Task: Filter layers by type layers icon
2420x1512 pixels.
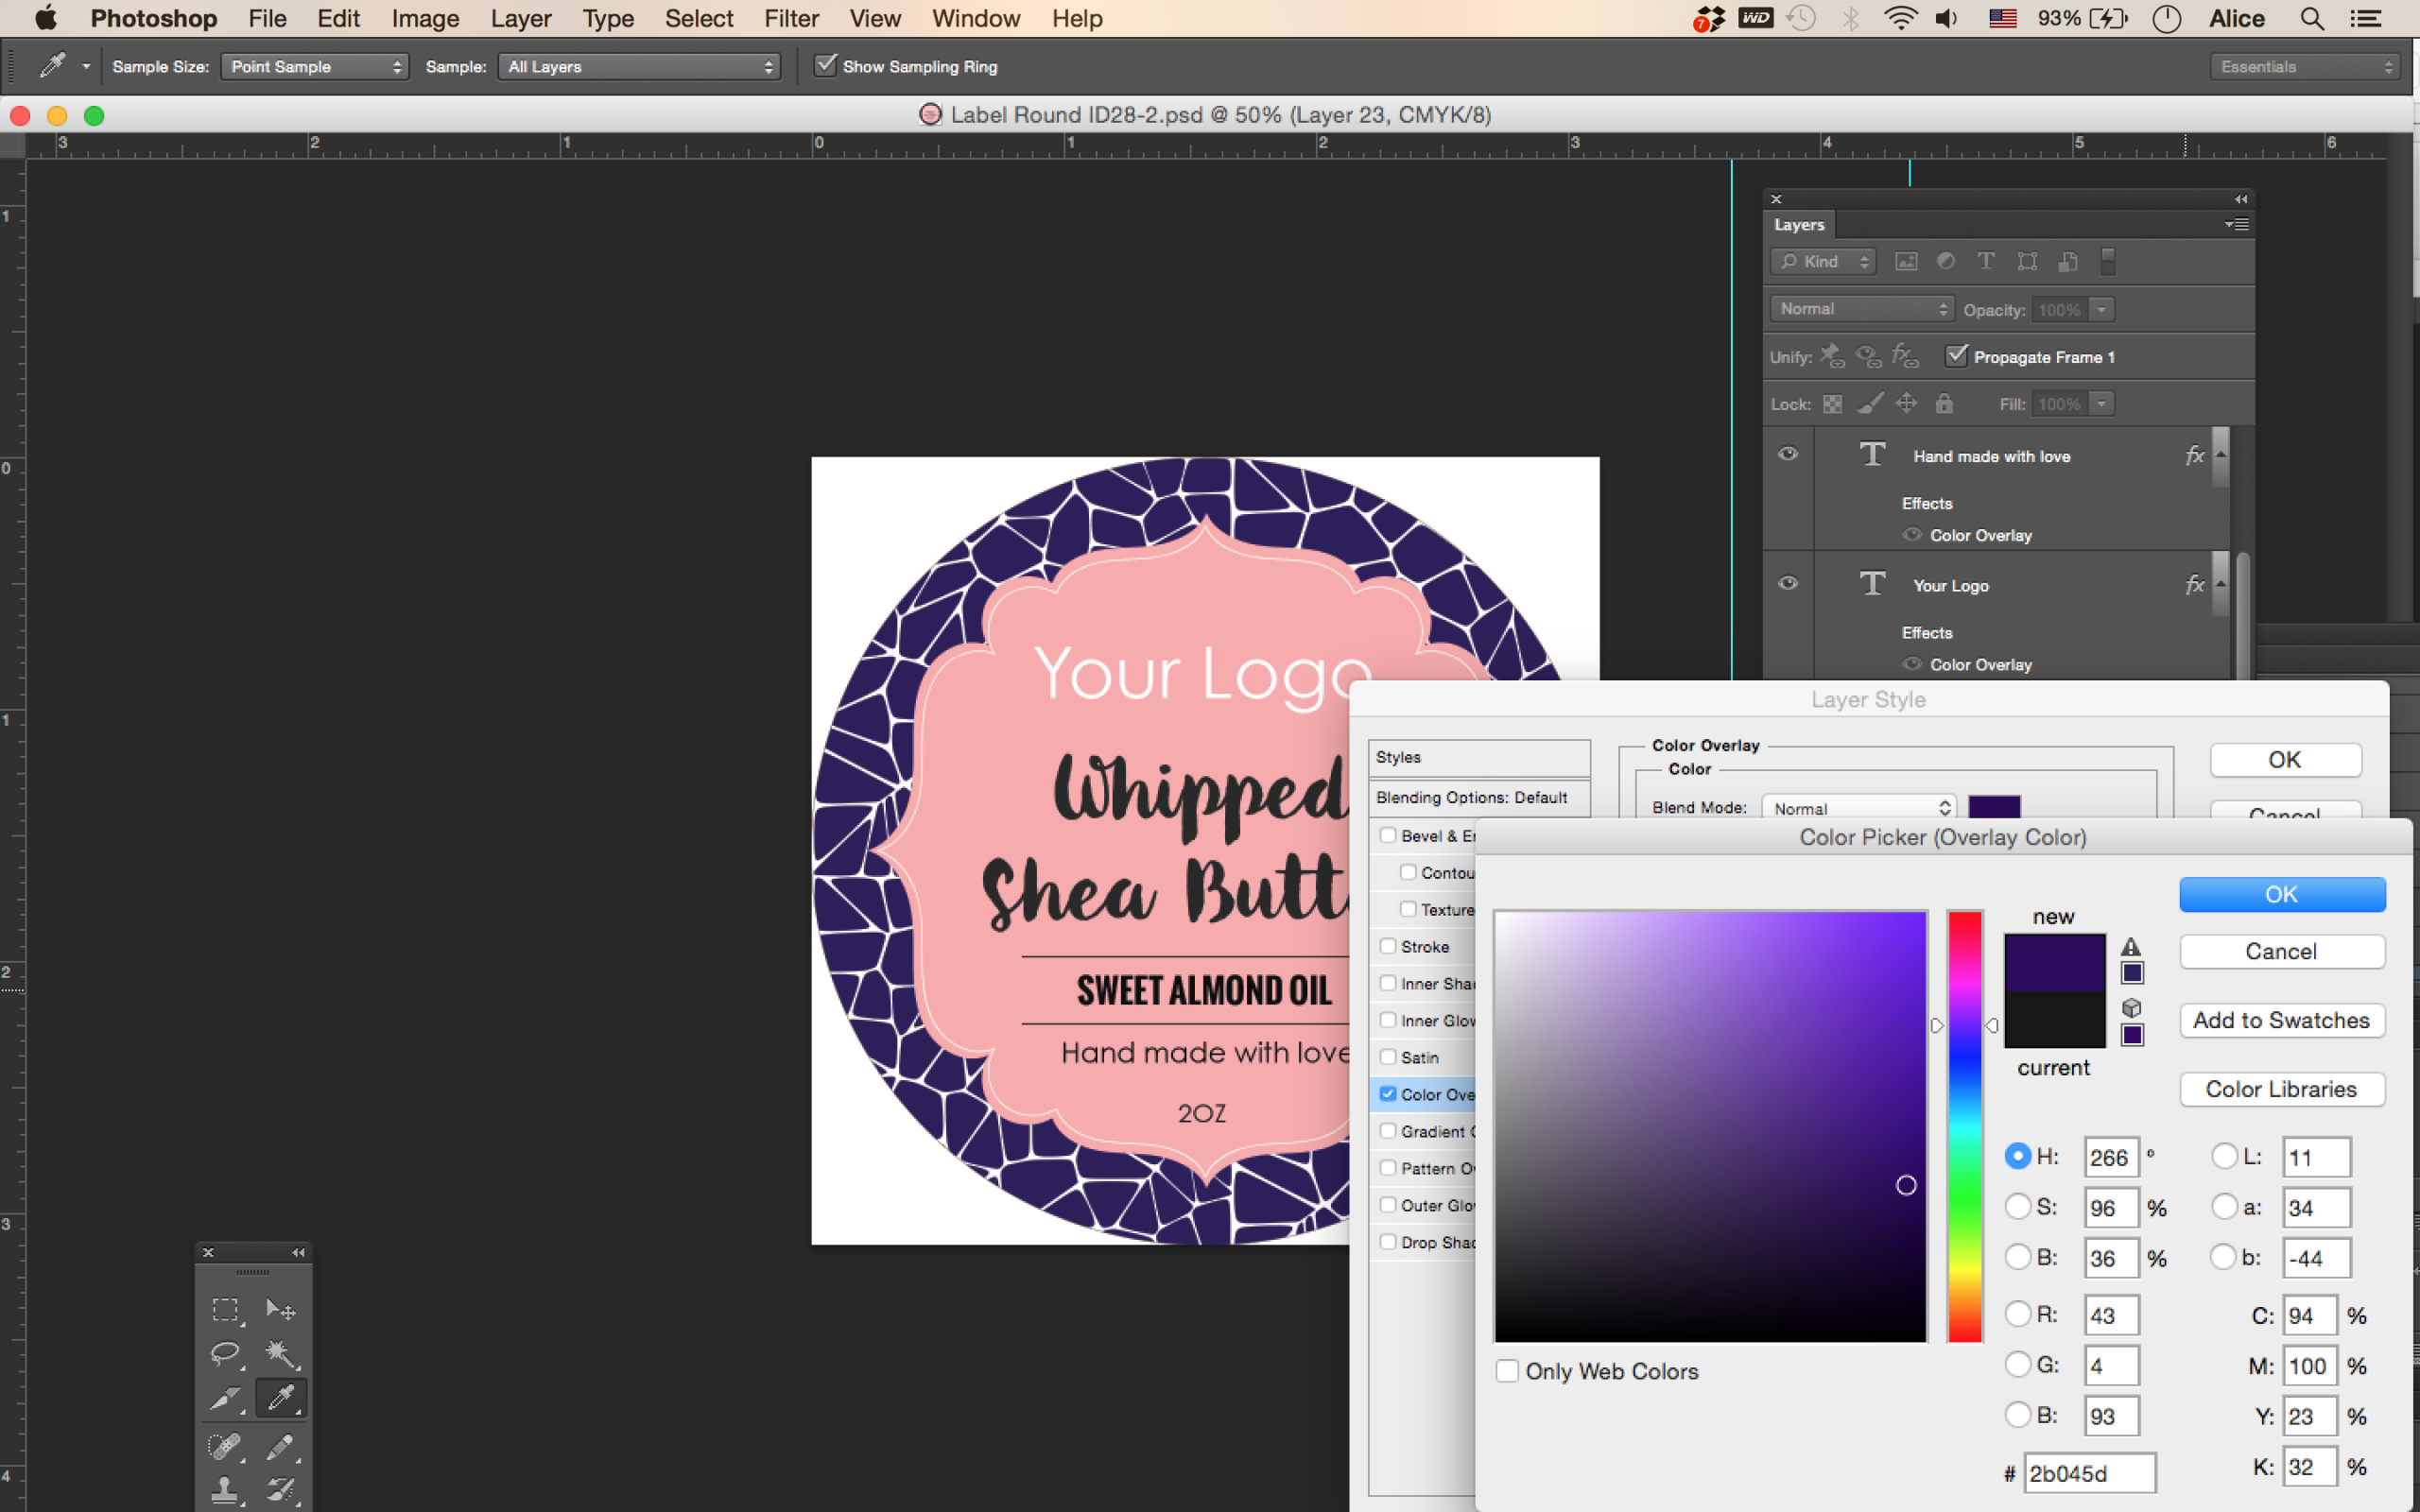Action: [1985, 261]
